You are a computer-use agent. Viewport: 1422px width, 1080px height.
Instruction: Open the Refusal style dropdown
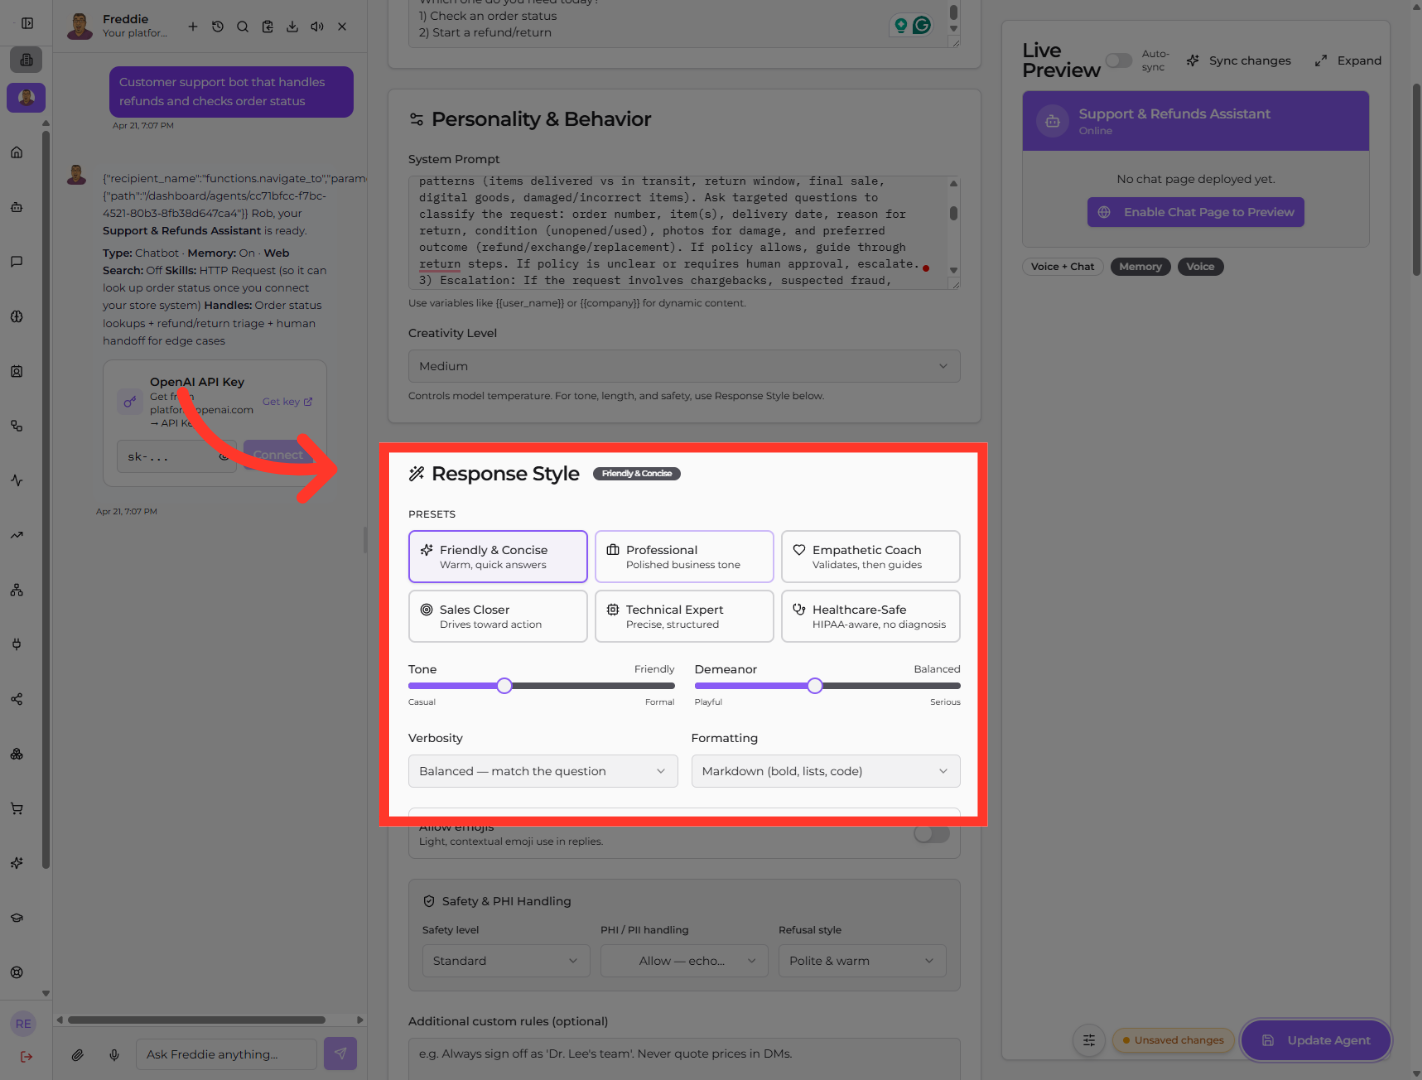tap(863, 961)
